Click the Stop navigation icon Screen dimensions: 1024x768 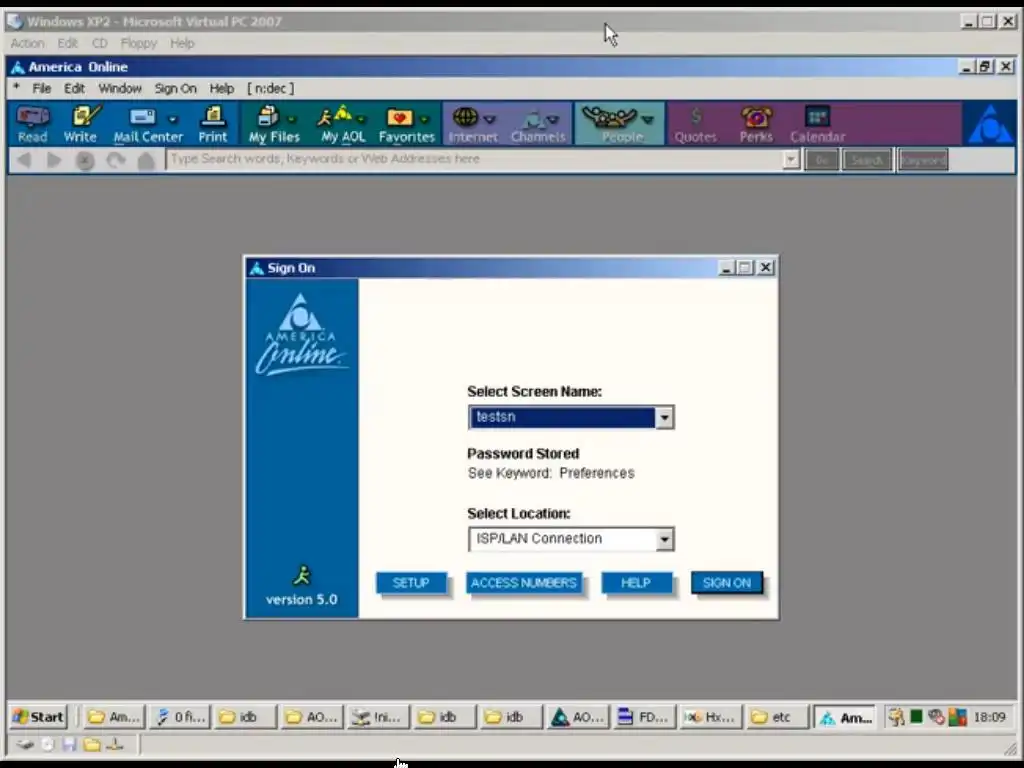[85, 160]
